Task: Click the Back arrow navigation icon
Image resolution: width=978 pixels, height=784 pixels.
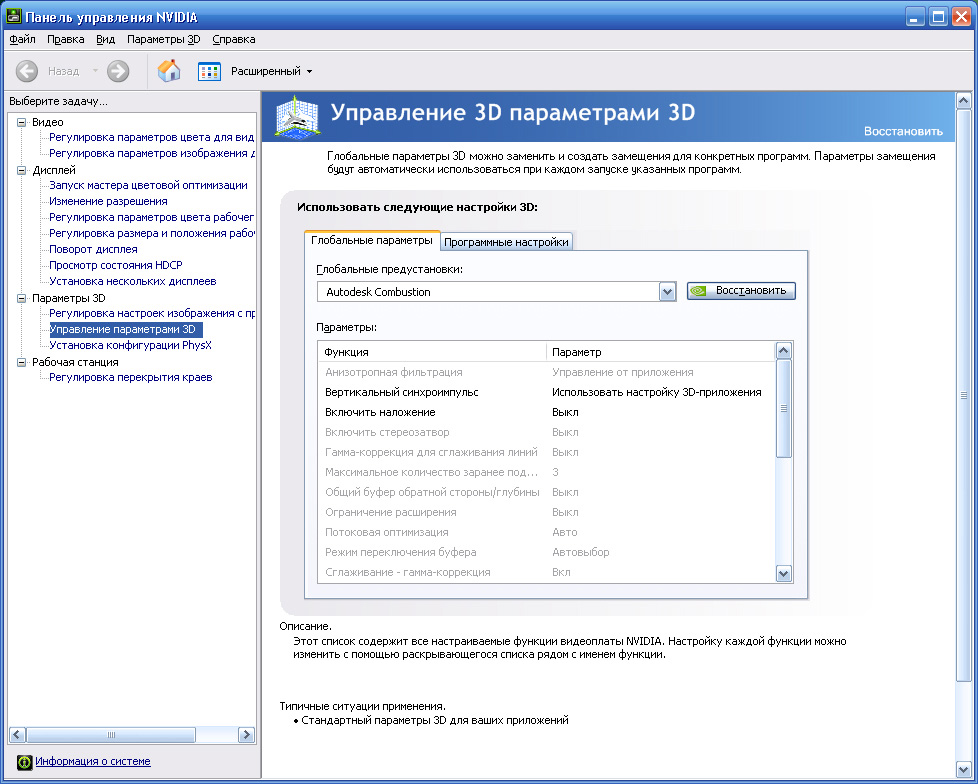Action: click(28, 71)
